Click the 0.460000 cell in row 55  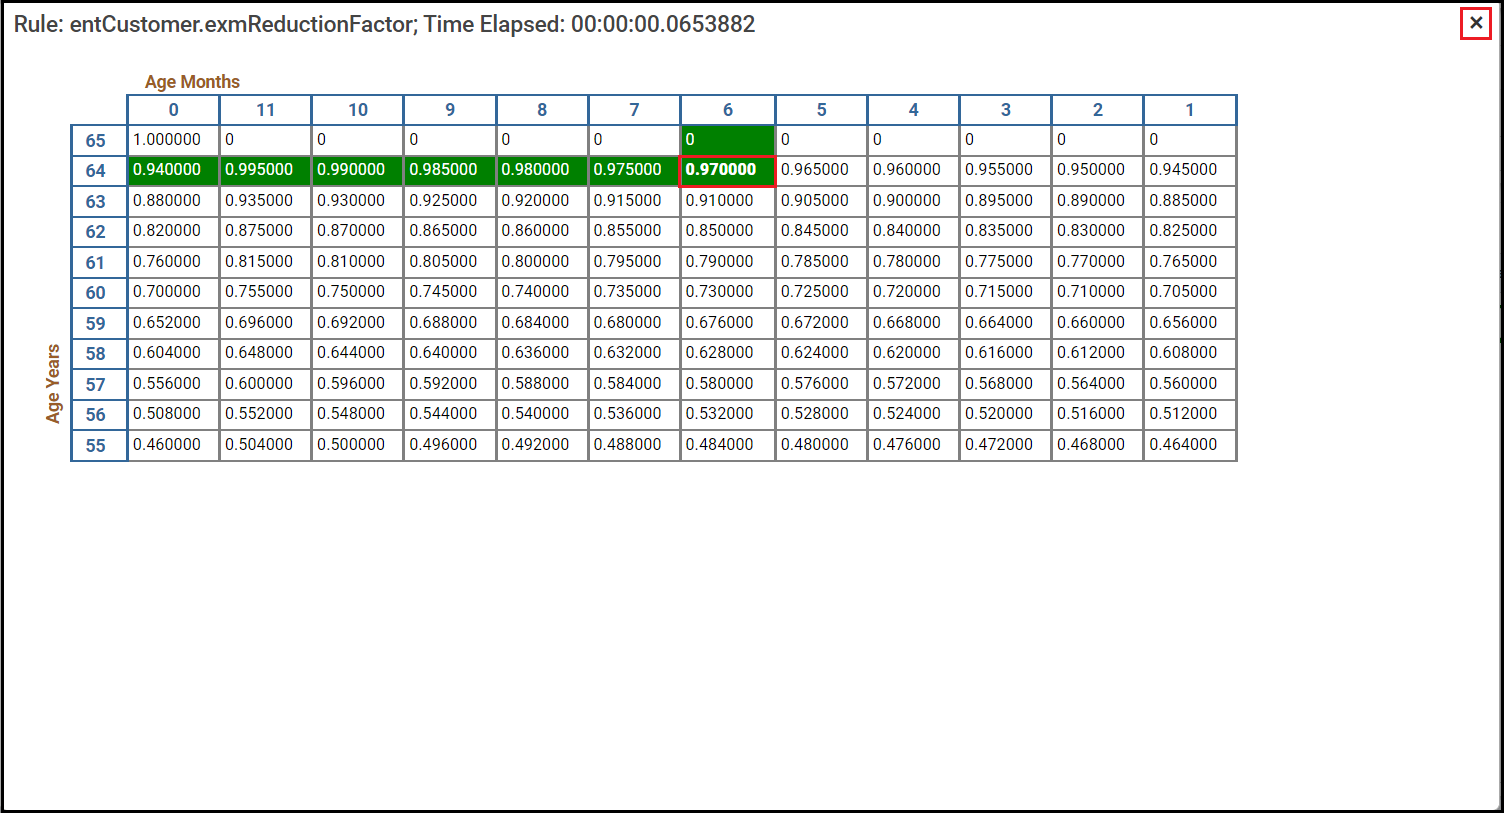click(x=173, y=445)
